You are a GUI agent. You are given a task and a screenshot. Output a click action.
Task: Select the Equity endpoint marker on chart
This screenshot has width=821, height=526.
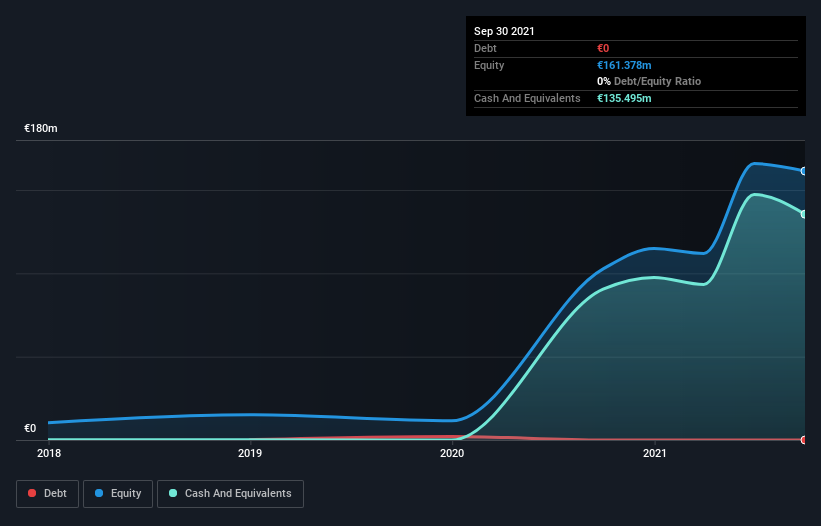point(804,171)
